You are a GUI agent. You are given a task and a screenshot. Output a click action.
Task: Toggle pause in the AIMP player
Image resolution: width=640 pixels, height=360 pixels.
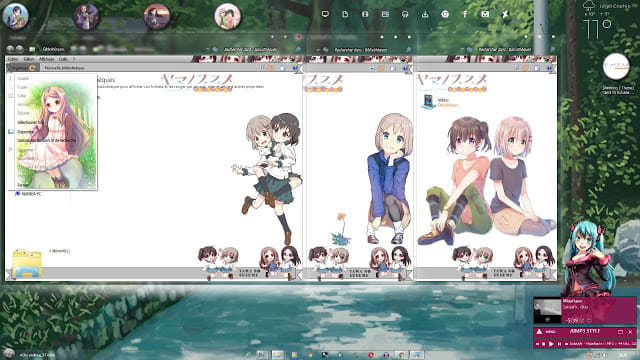click(x=559, y=344)
